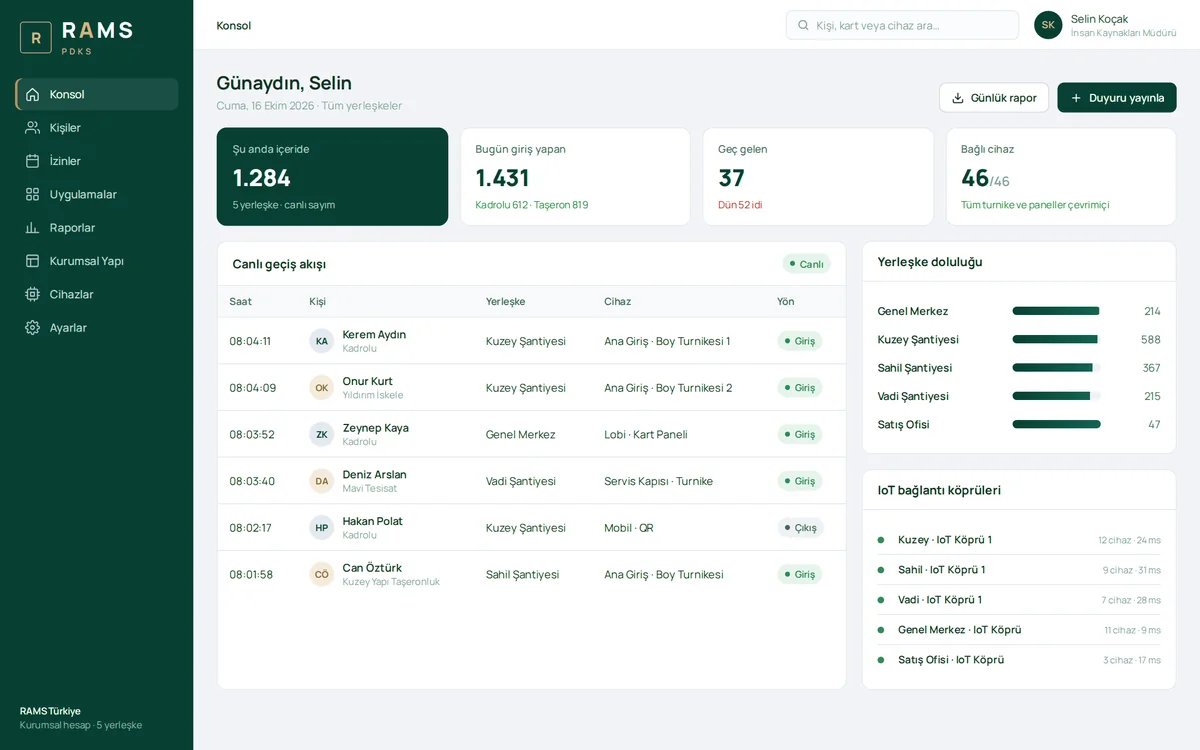Click Deniz Arslan's DA avatar
Image resolution: width=1200 pixels, height=750 pixels.
point(322,481)
